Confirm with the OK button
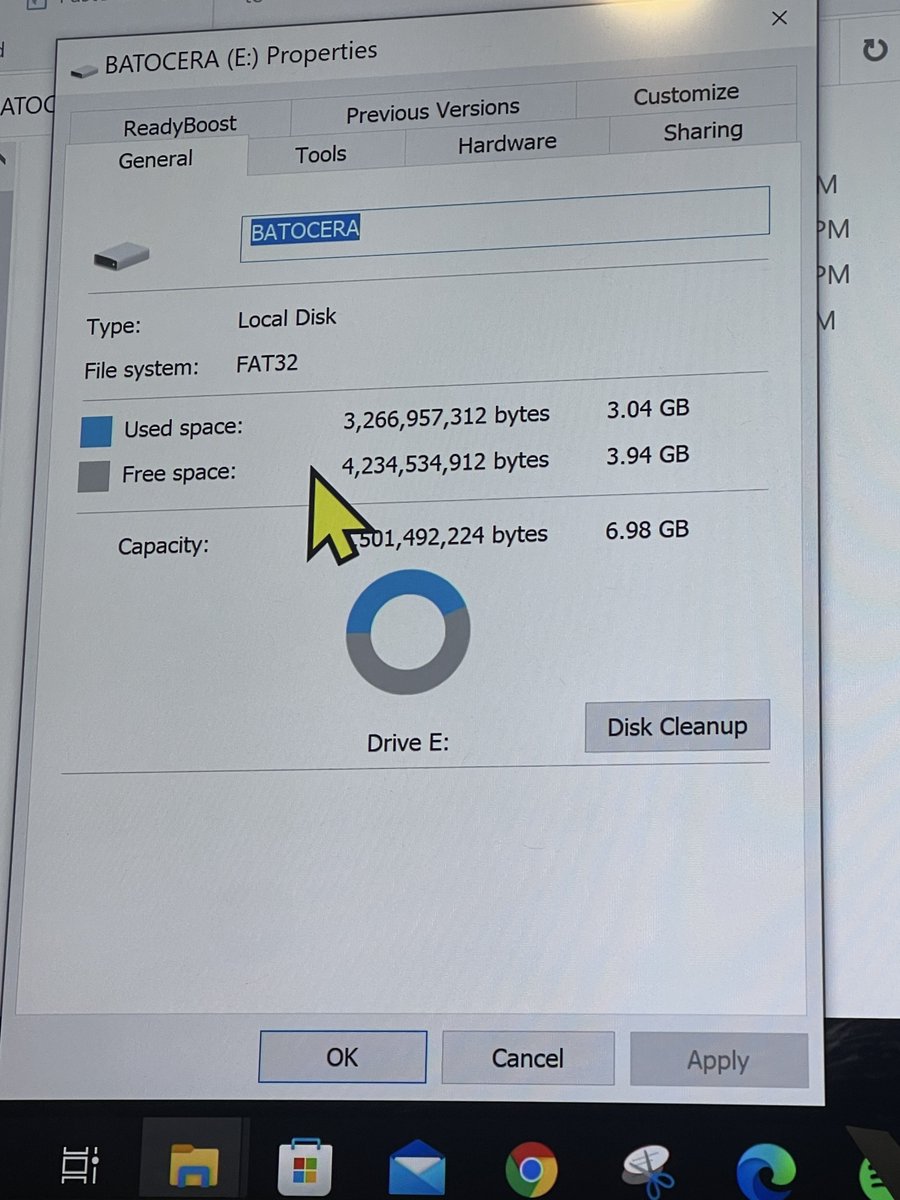Screen dimensions: 900x1200 342,1057
